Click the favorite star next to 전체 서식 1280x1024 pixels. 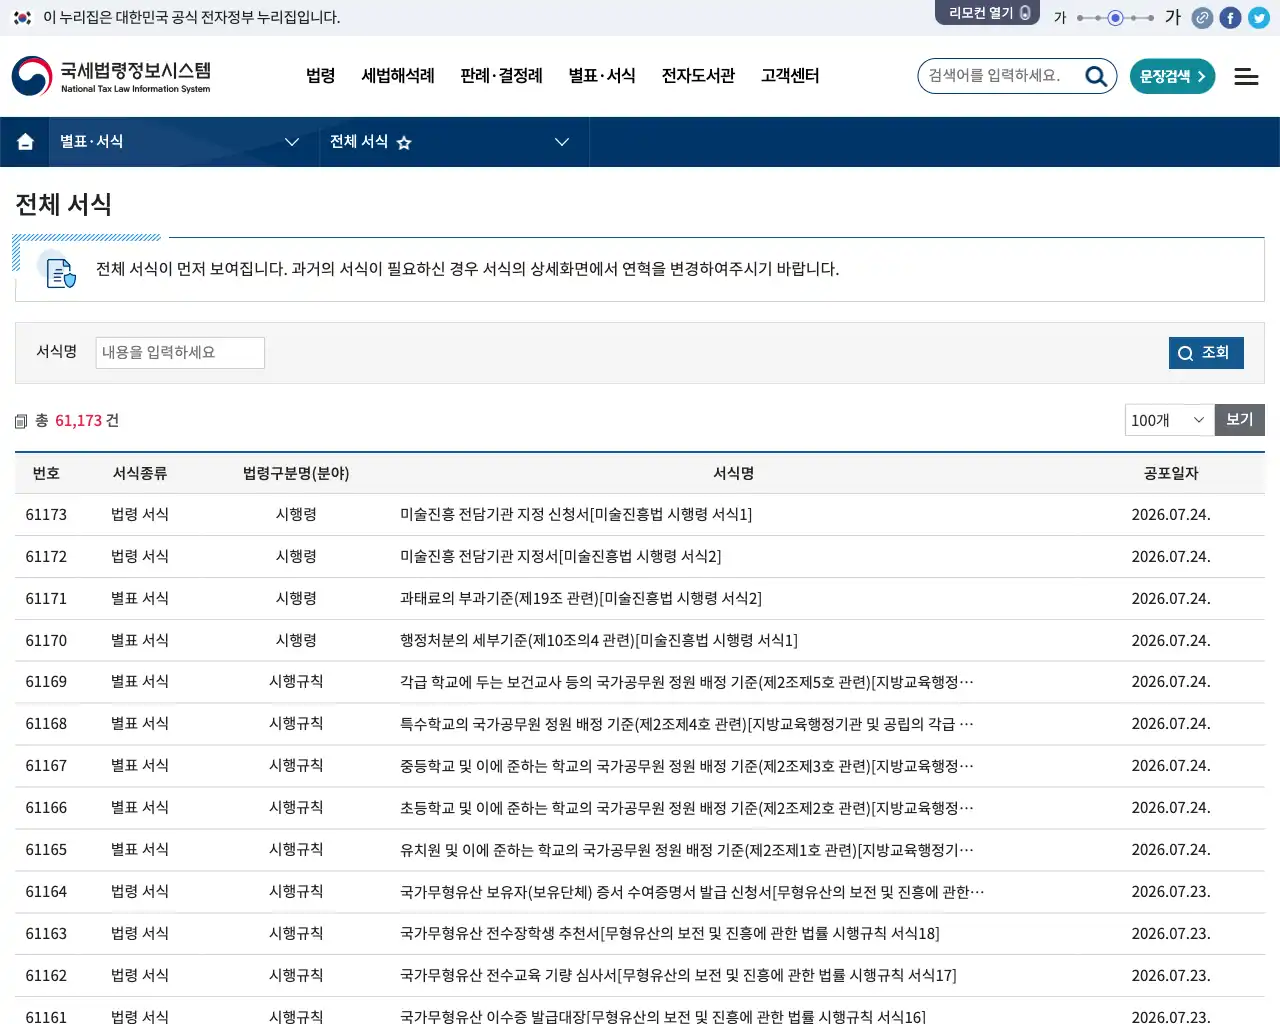point(404,143)
